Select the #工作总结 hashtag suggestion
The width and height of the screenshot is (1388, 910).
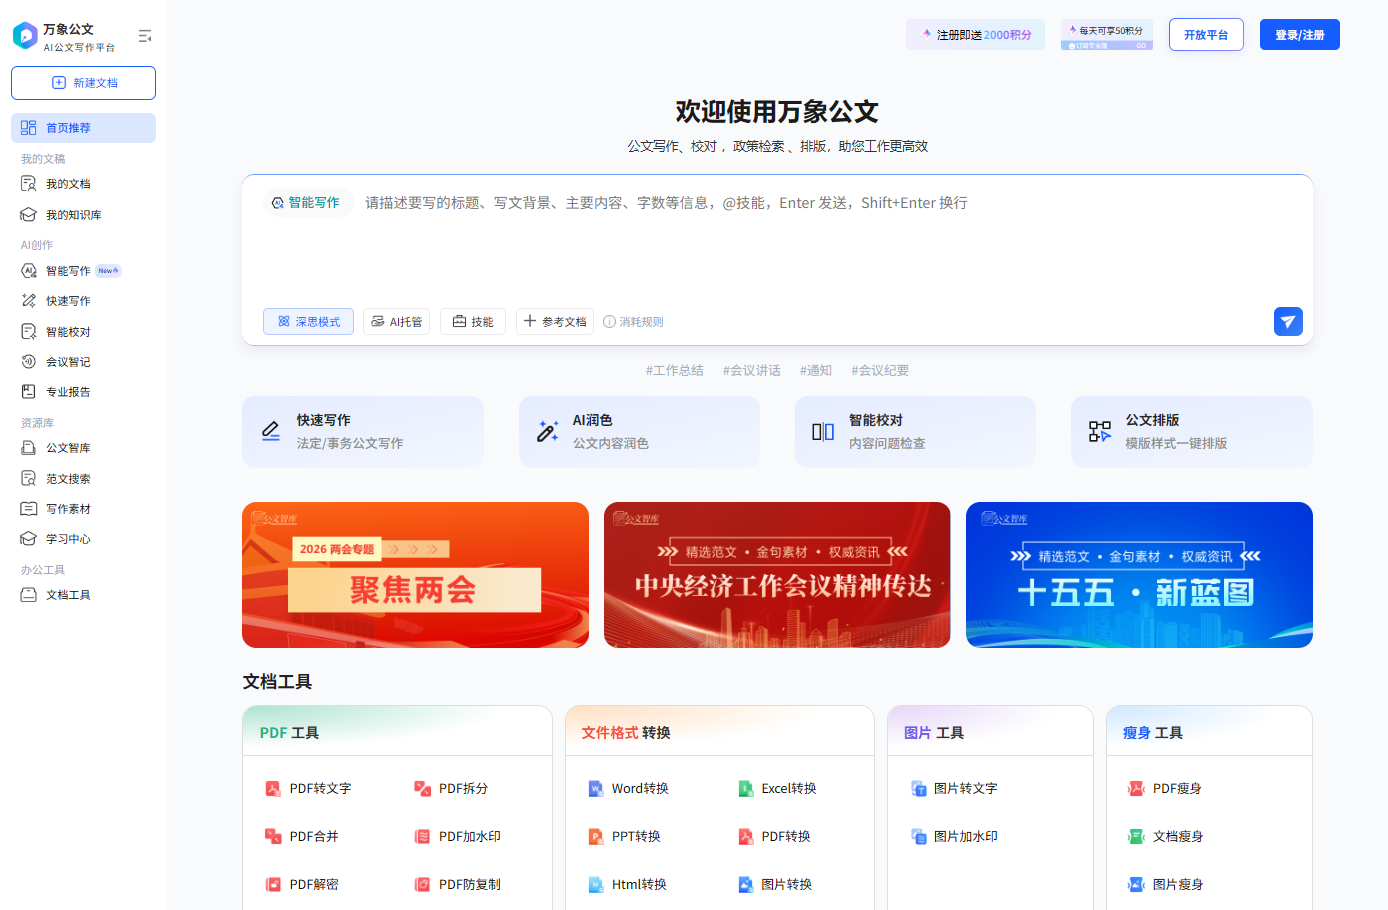coord(674,370)
